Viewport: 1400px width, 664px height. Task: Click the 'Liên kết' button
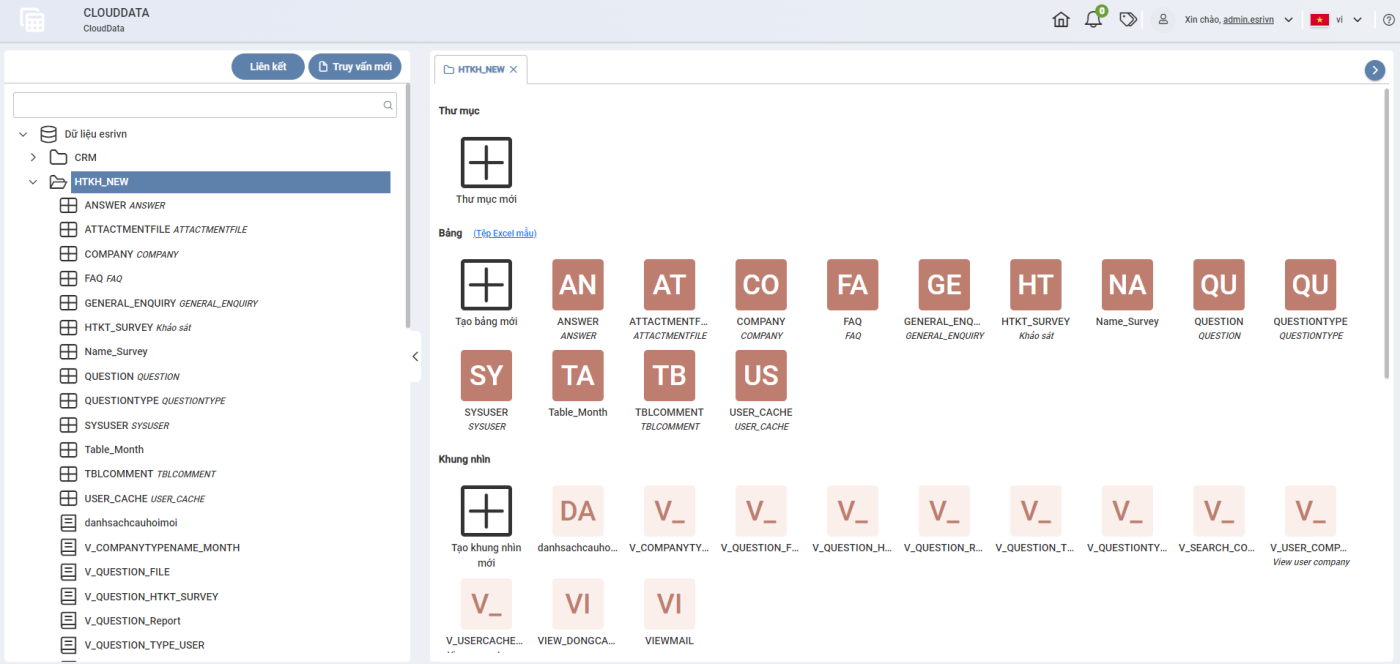pos(268,67)
